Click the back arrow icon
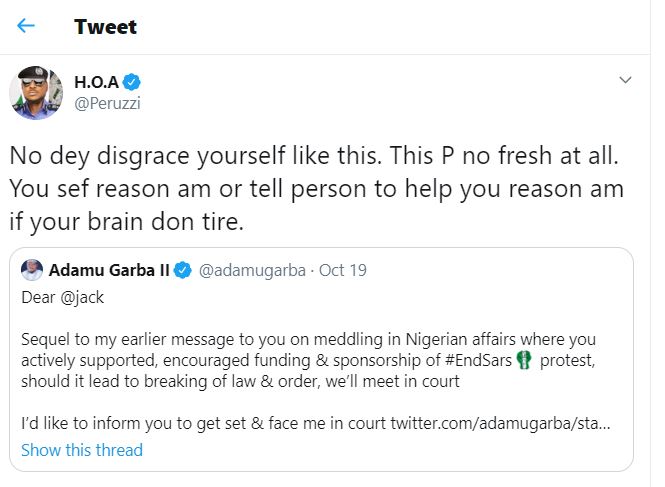 (x=26, y=26)
